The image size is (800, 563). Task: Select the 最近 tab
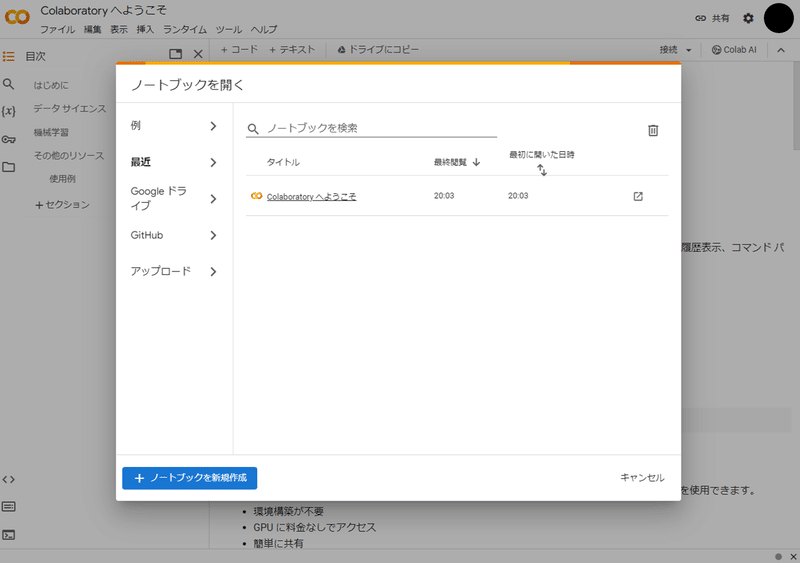click(x=174, y=162)
